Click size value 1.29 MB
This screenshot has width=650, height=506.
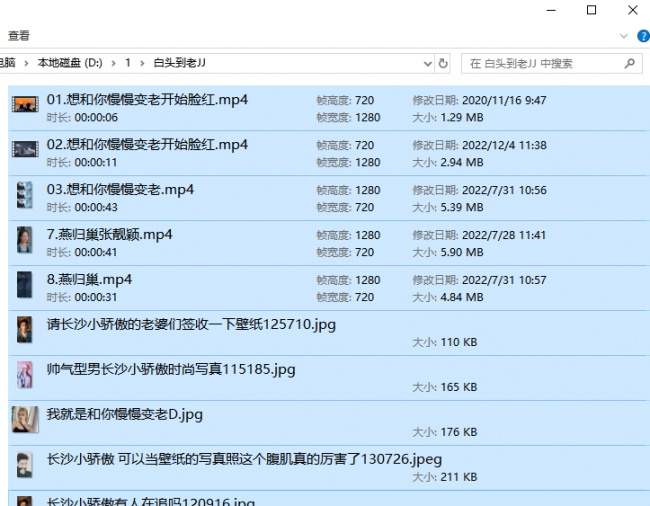click(x=462, y=118)
